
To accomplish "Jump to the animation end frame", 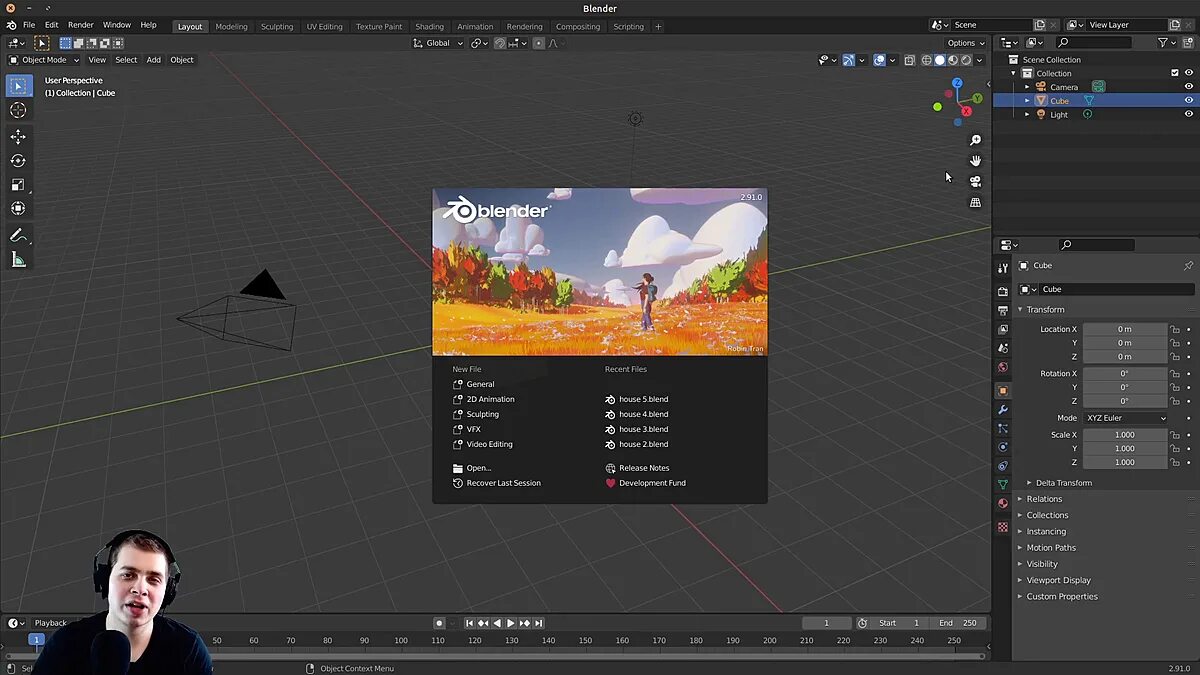I will [x=539, y=623].
